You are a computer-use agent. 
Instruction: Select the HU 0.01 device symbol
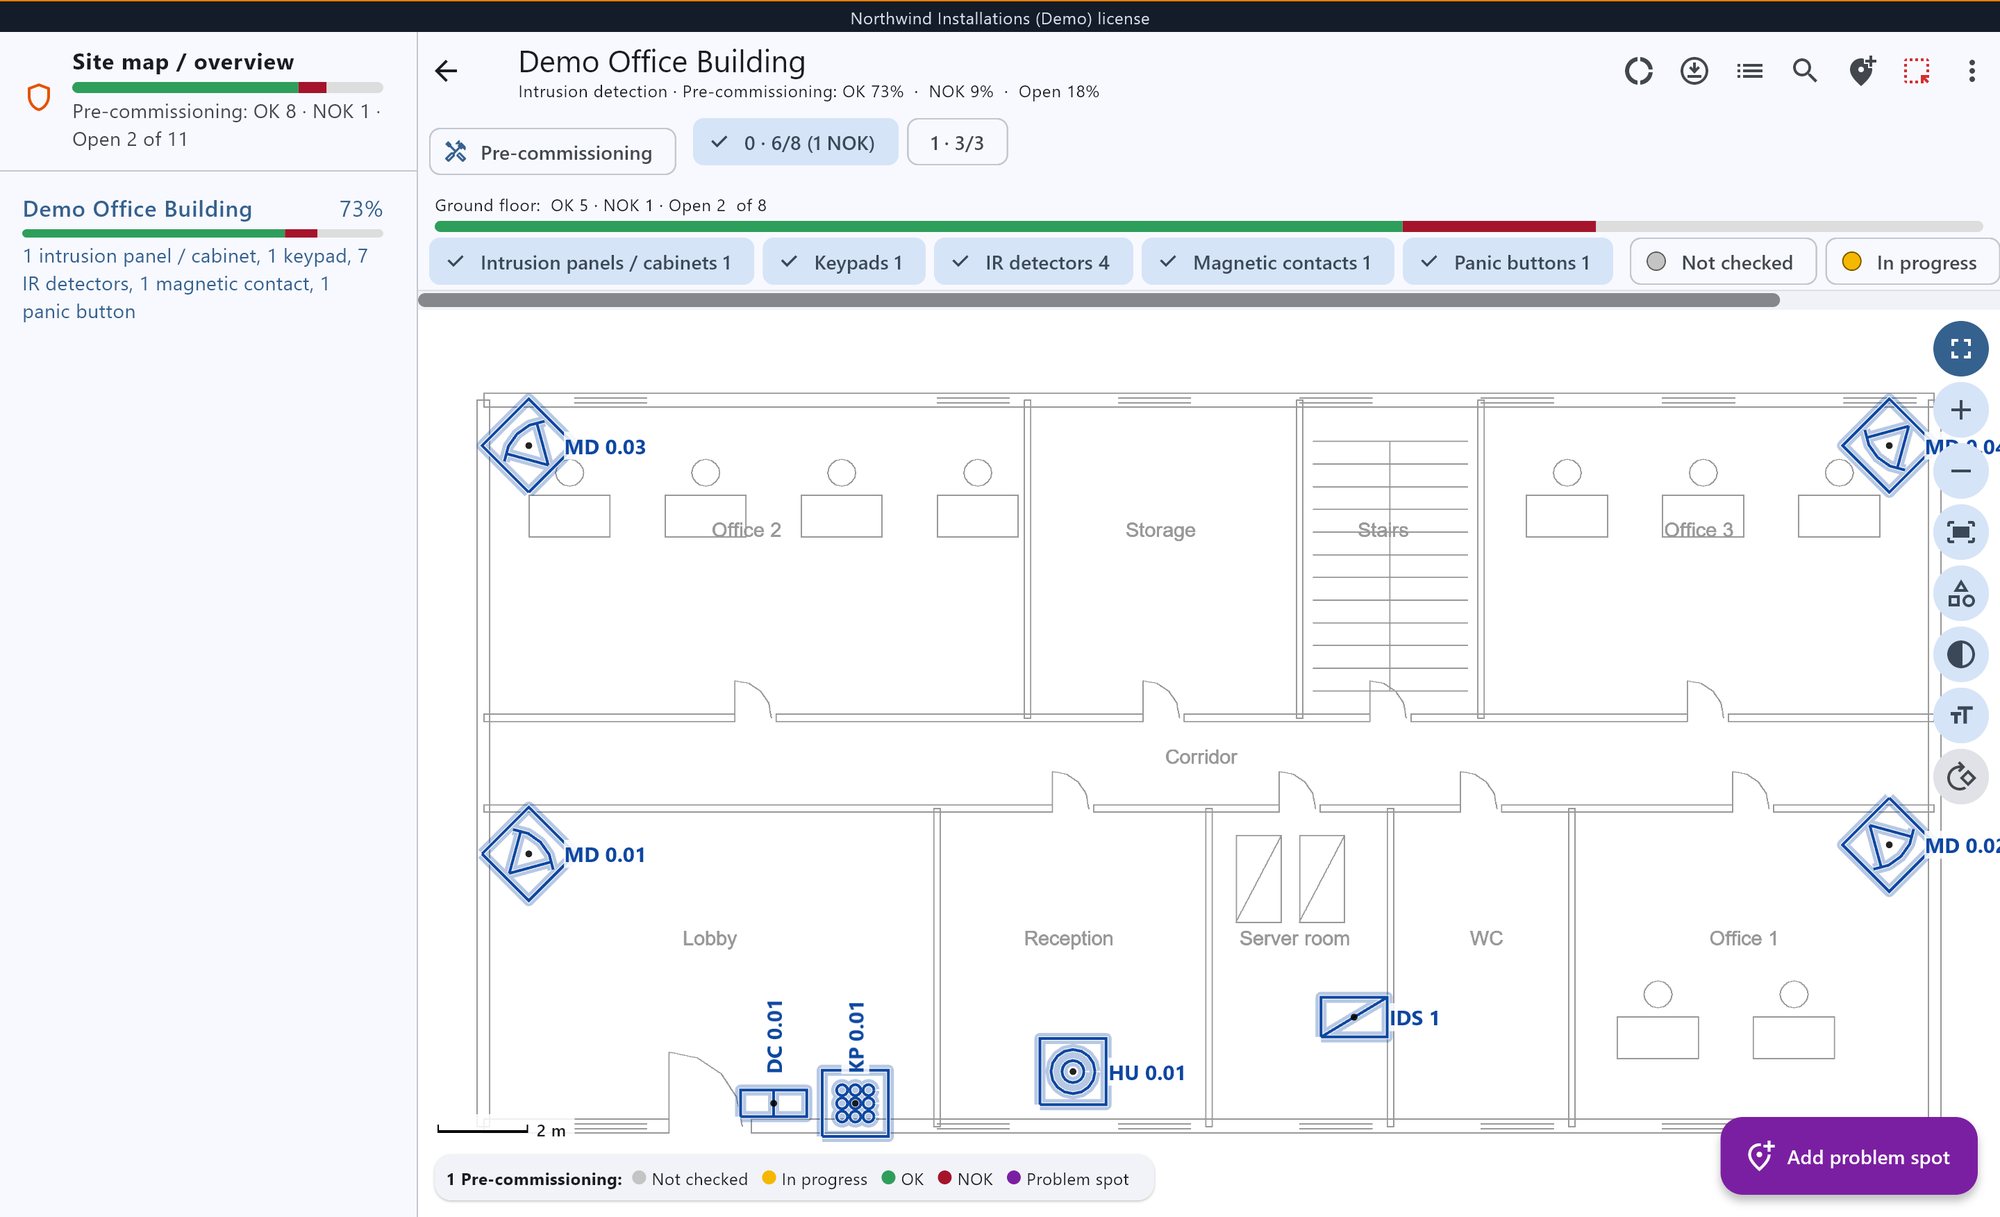pyautogui.click(x=1072, y=1071)
